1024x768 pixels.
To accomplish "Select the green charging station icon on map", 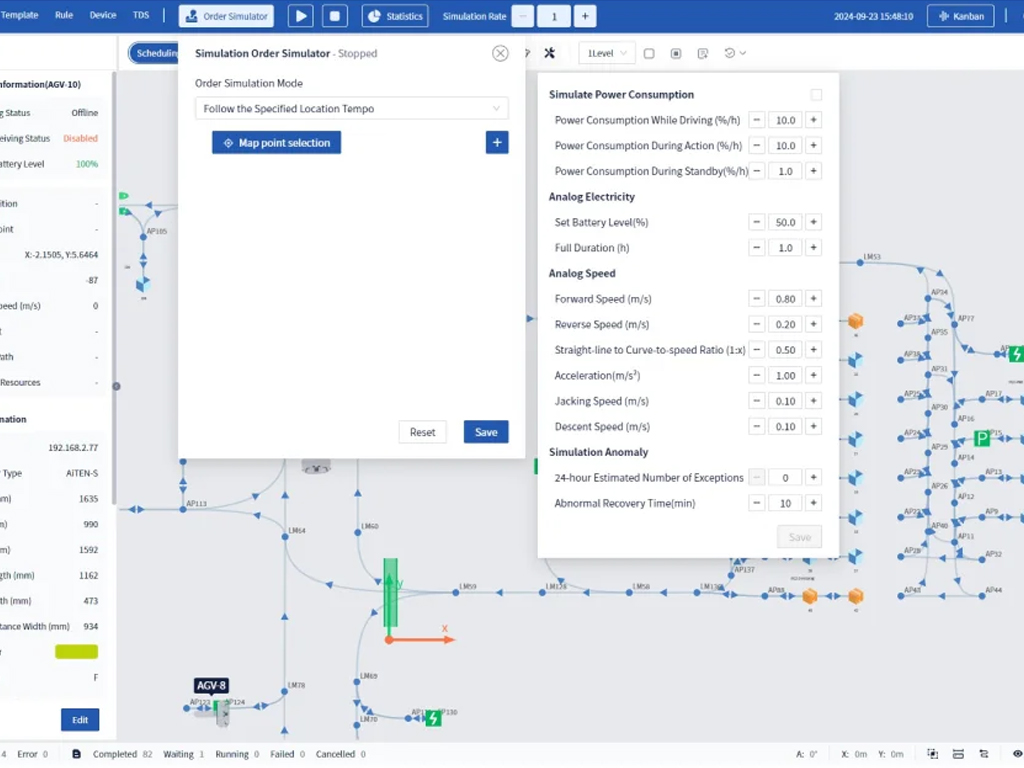I will [x=1016, y=353].
